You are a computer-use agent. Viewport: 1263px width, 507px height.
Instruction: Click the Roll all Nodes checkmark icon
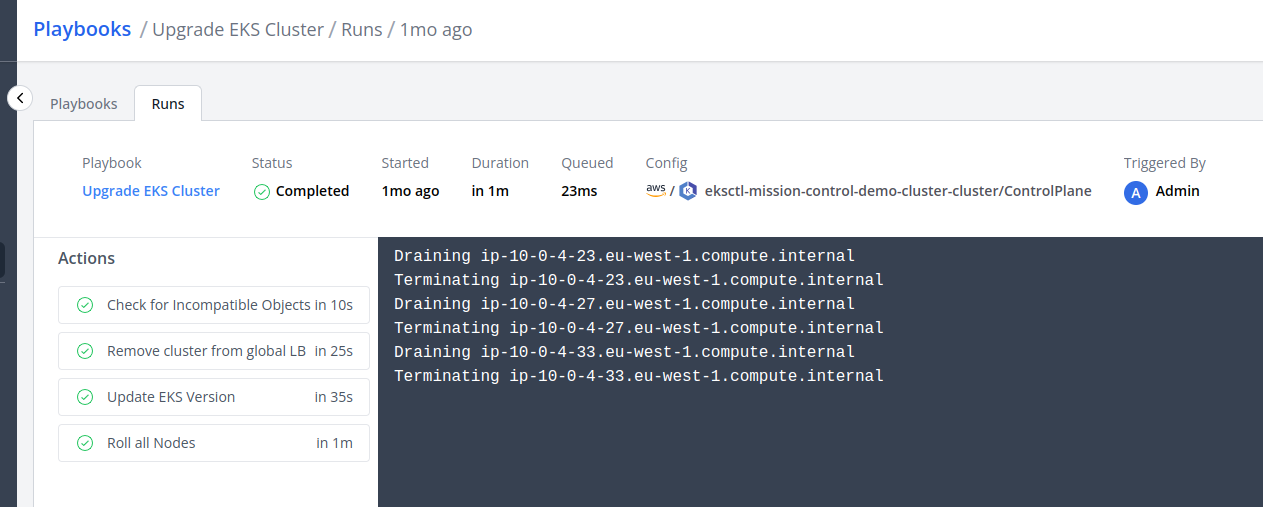point(85,443)
